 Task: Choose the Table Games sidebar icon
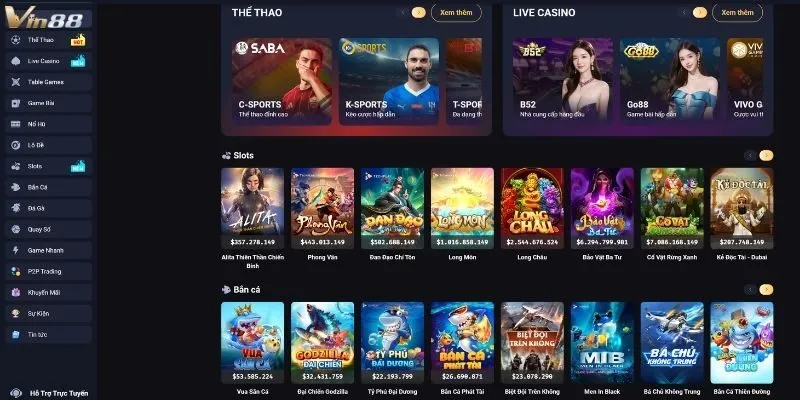[x=16, y=82]
